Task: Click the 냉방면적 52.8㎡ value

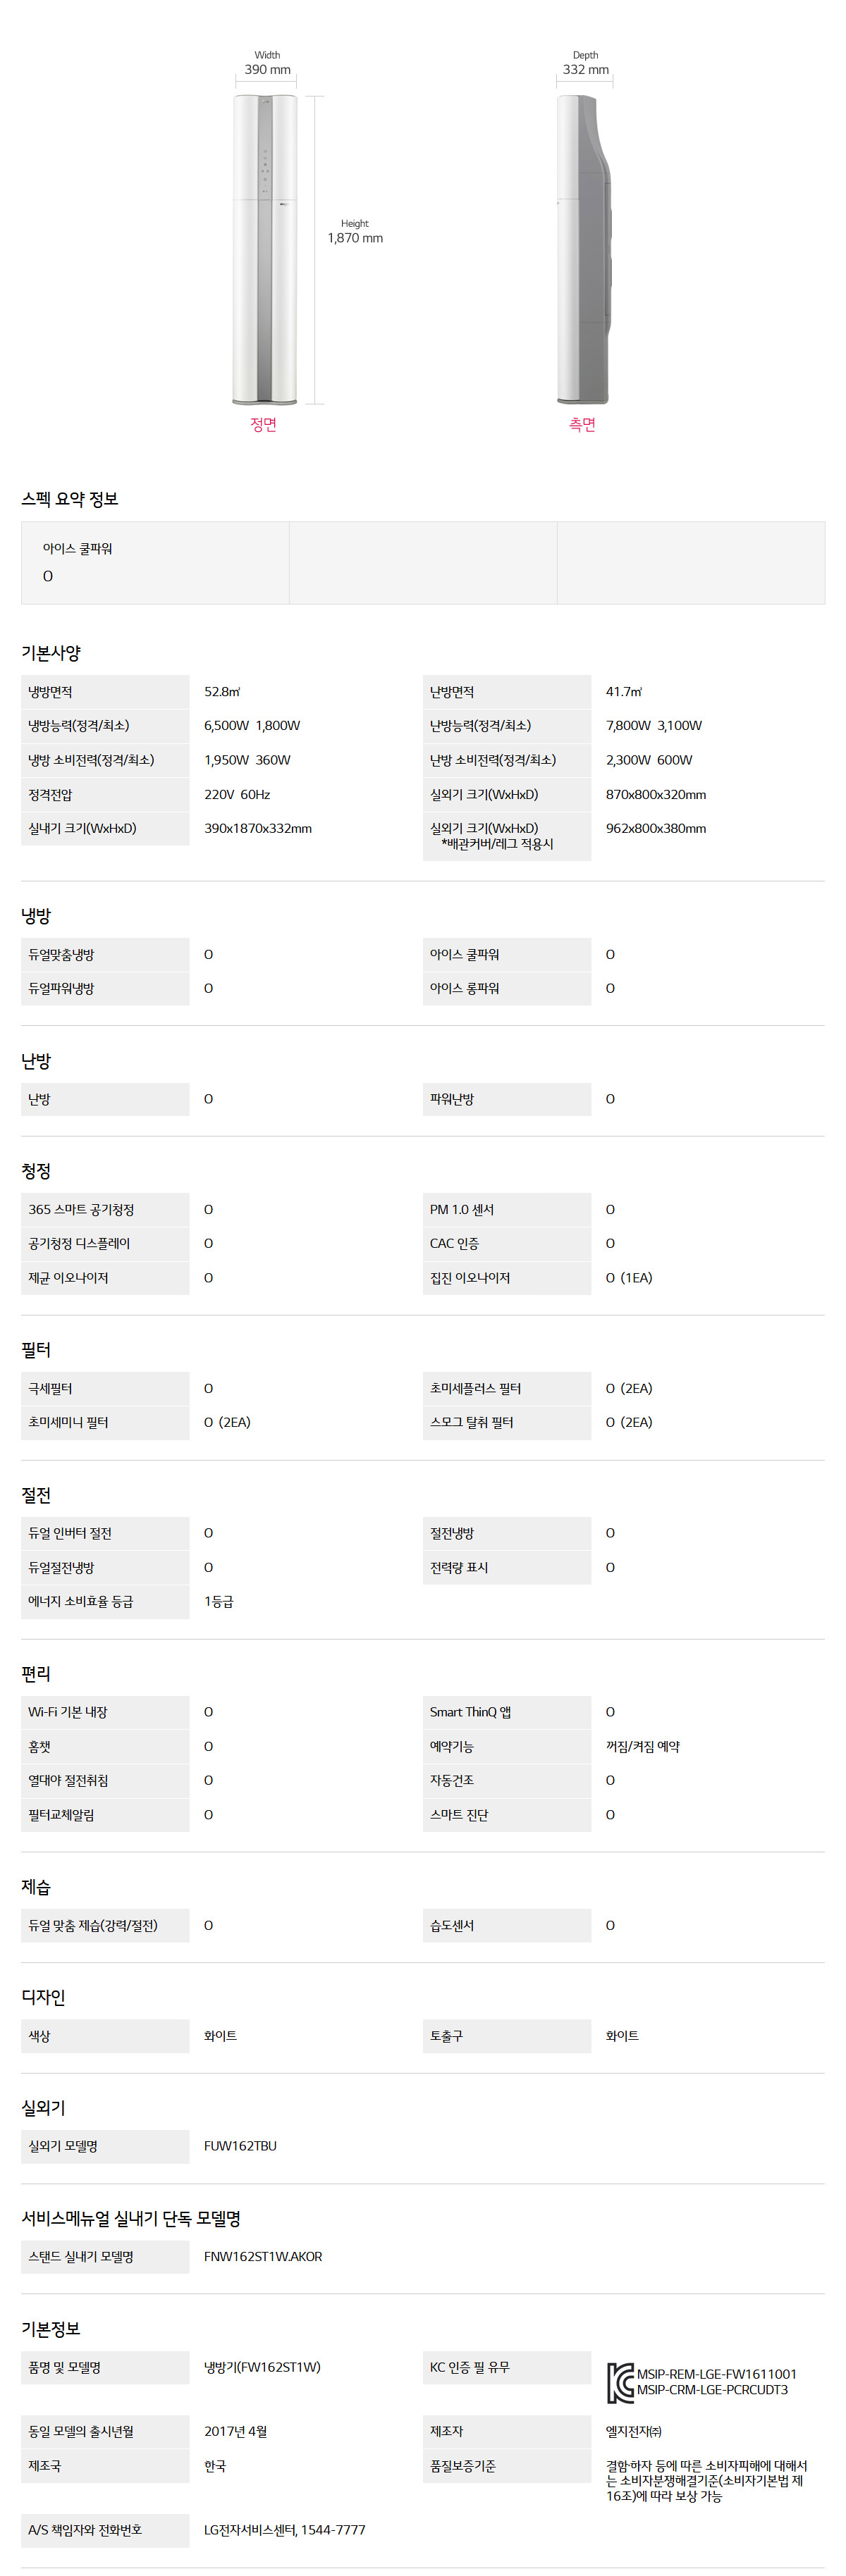Action: [x=222, y=692]
